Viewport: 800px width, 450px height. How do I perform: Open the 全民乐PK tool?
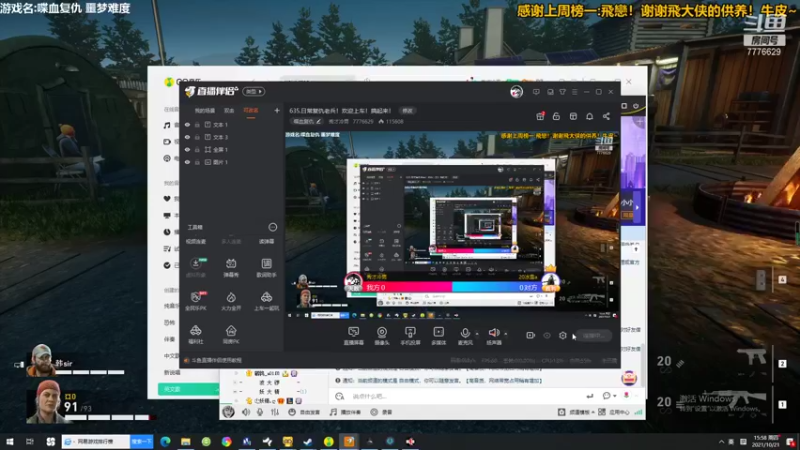click(196, 301)
